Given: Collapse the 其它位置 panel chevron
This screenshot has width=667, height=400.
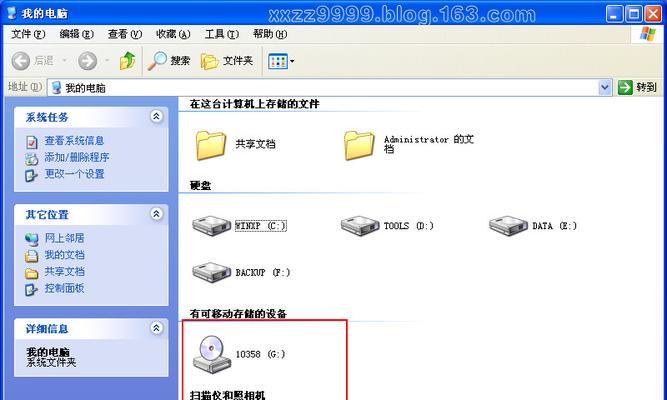Looking at the screenshot, I should tap(156, 214).
